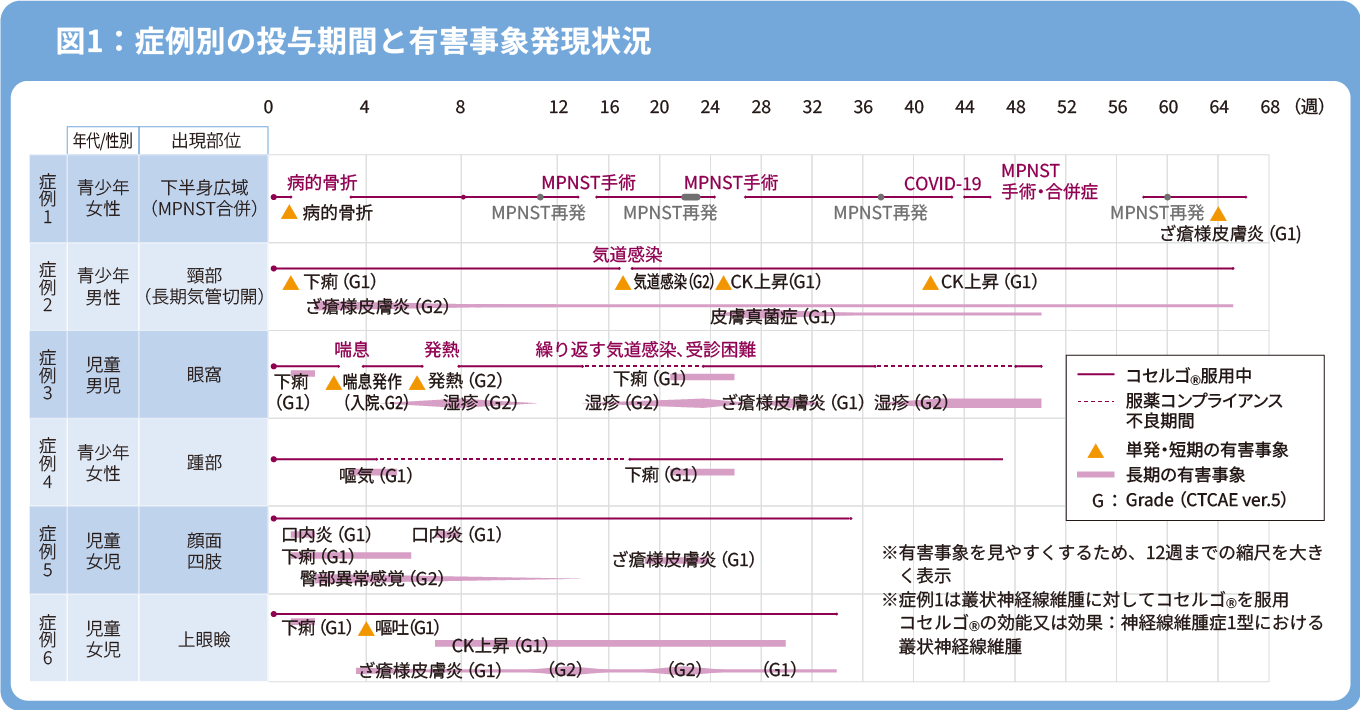Click week 52 on the time axis
The height and width of the screenshot is (710, 1360).
click(x=1066, y=107)
